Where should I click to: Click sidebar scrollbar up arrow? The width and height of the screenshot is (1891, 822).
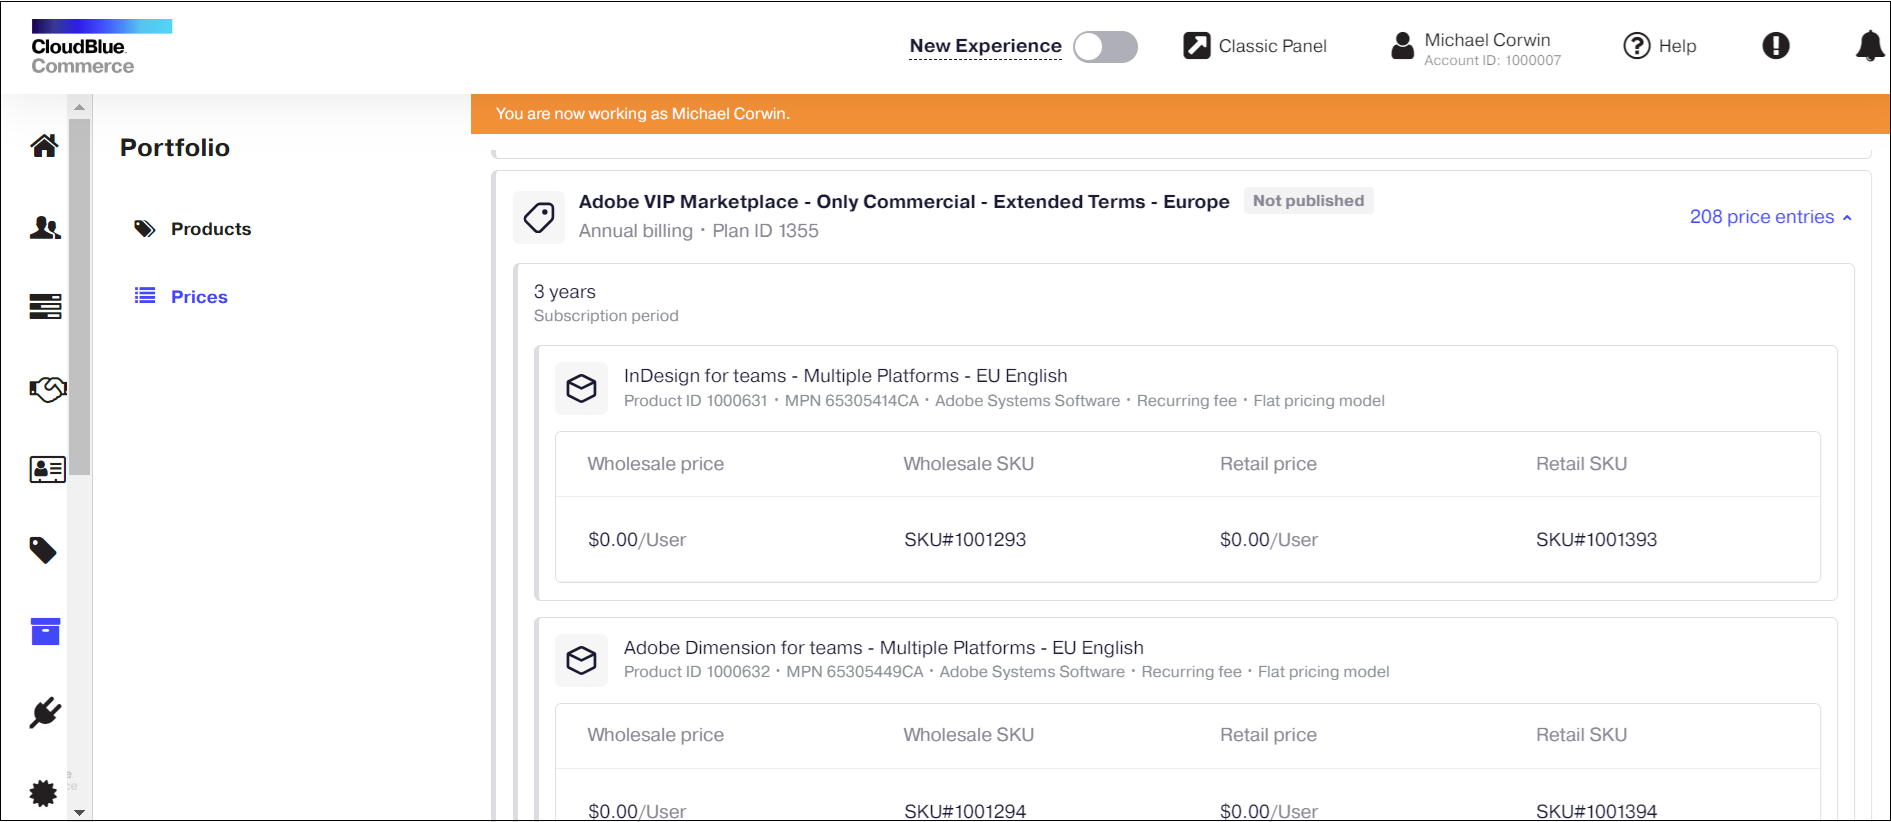pos(80,107)
